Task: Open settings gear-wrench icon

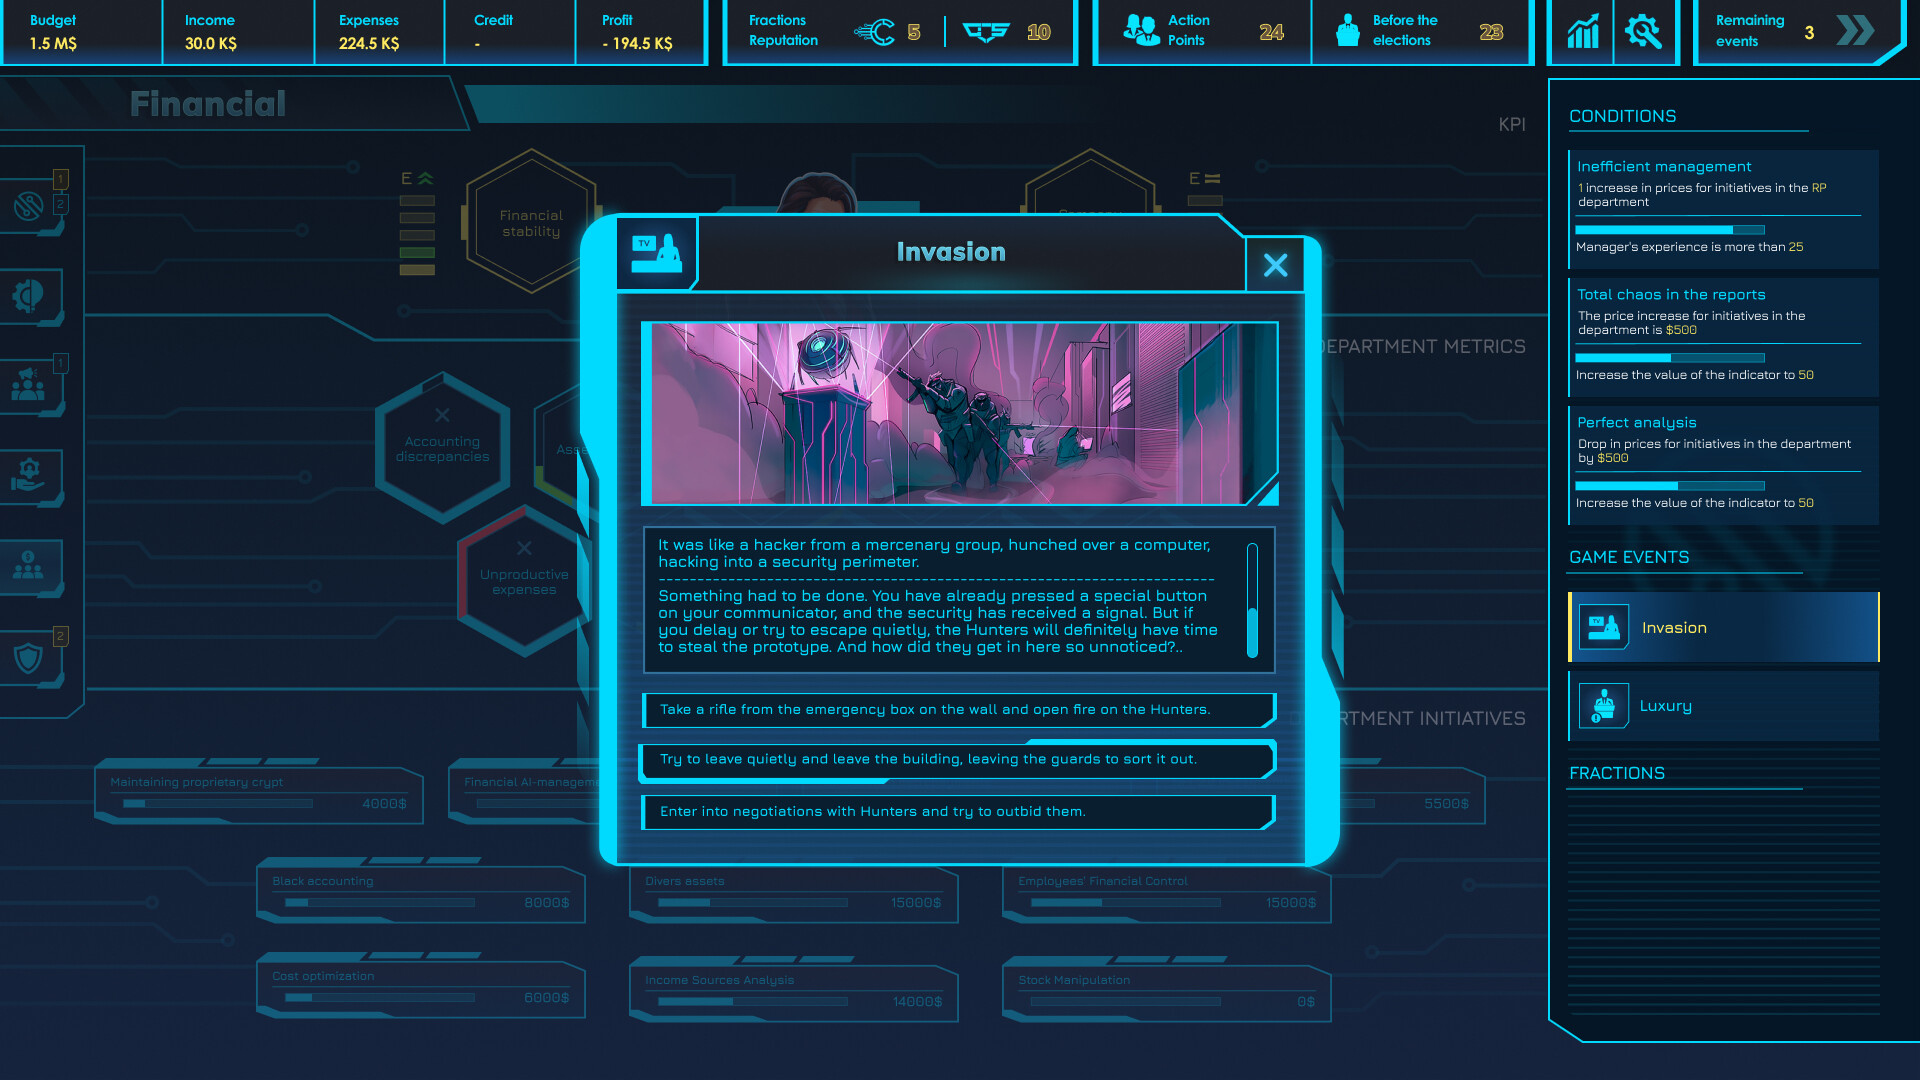Action: click(x=1643, y=32)
